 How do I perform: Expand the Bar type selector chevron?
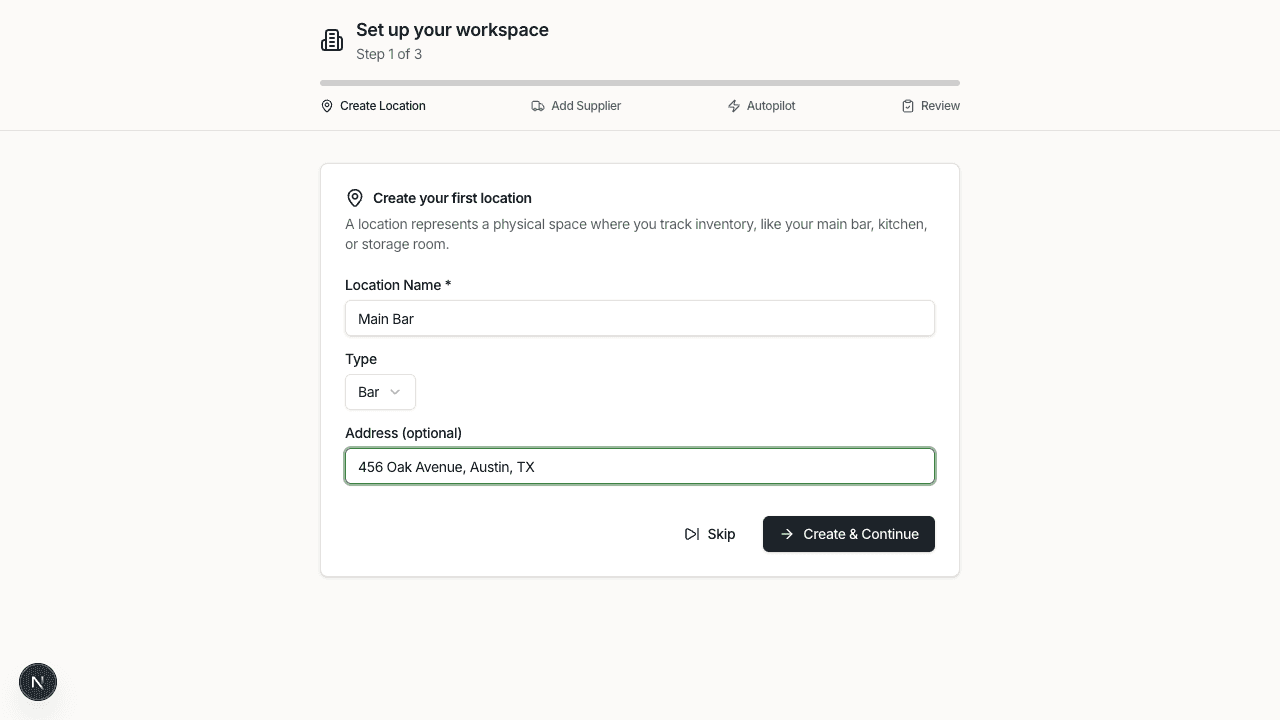tap(394, 392)
